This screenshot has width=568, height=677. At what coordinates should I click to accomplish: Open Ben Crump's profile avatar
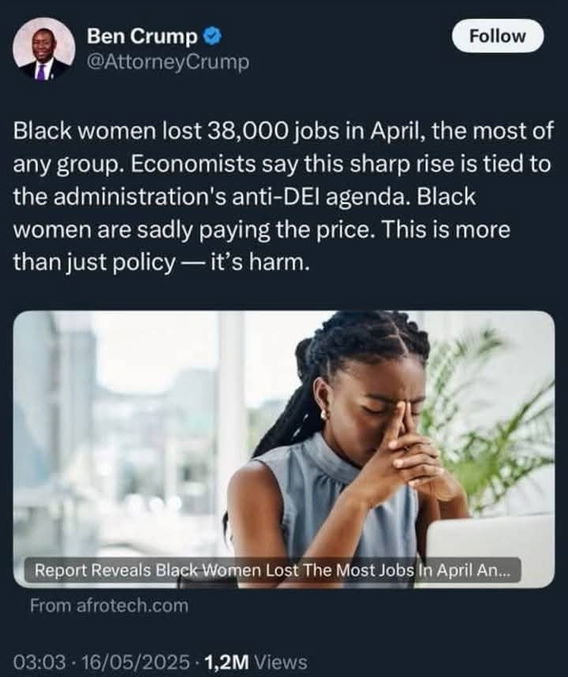tap(43, 49)
